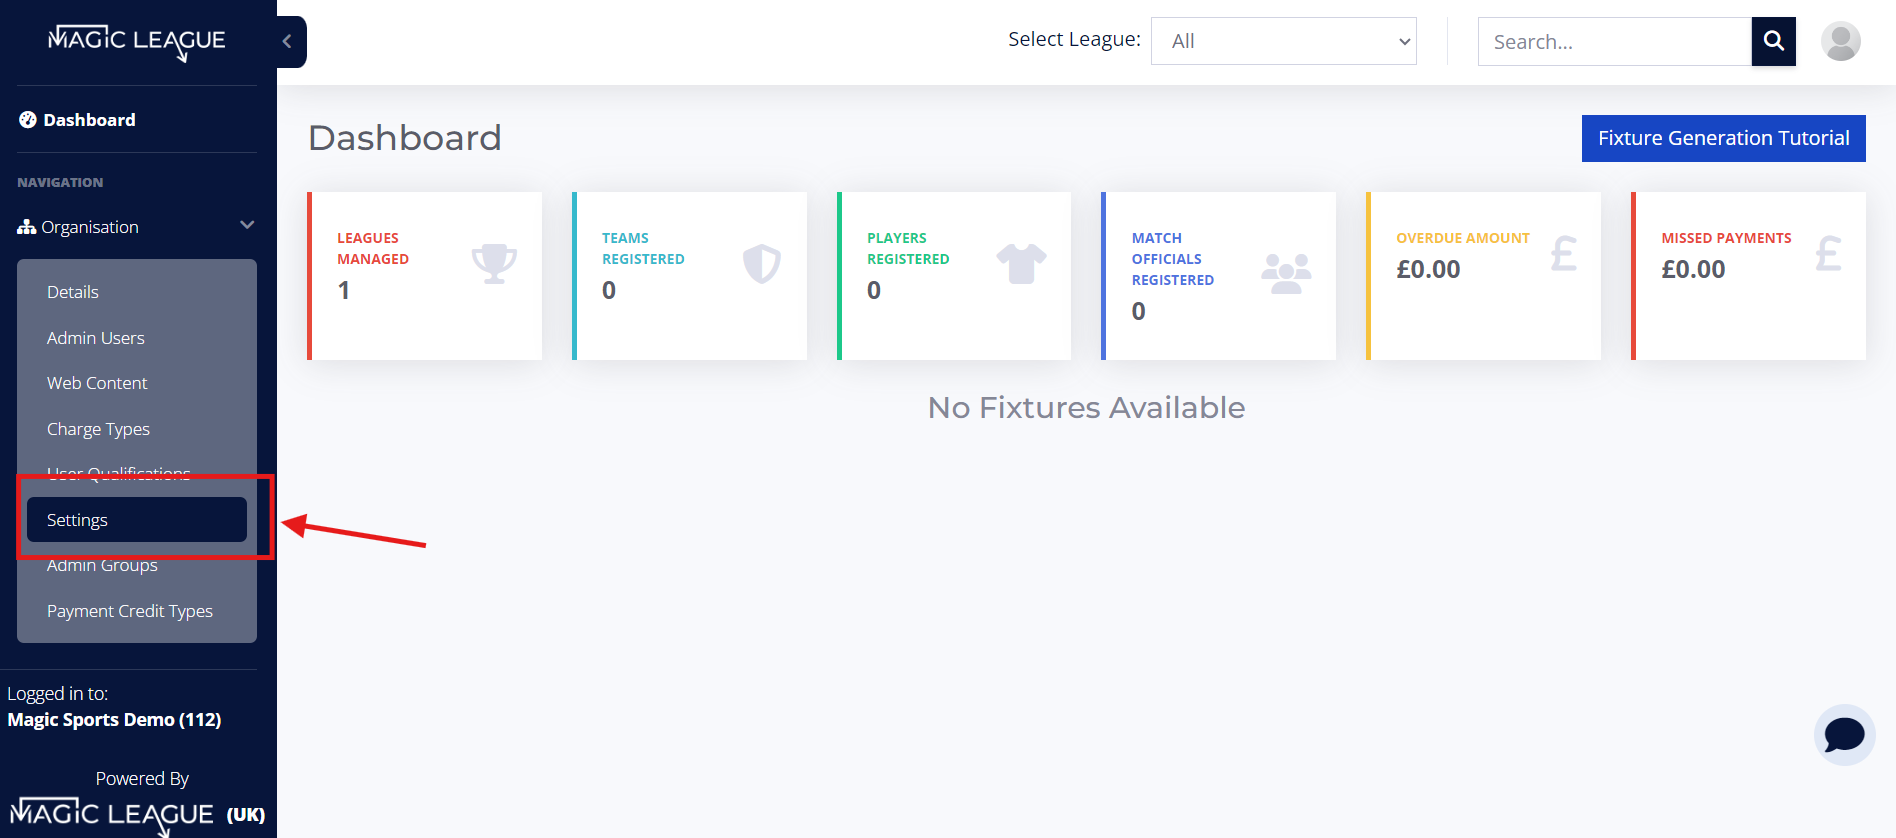
Task: Open the chat bubble widget
Action: [1844, 735]
